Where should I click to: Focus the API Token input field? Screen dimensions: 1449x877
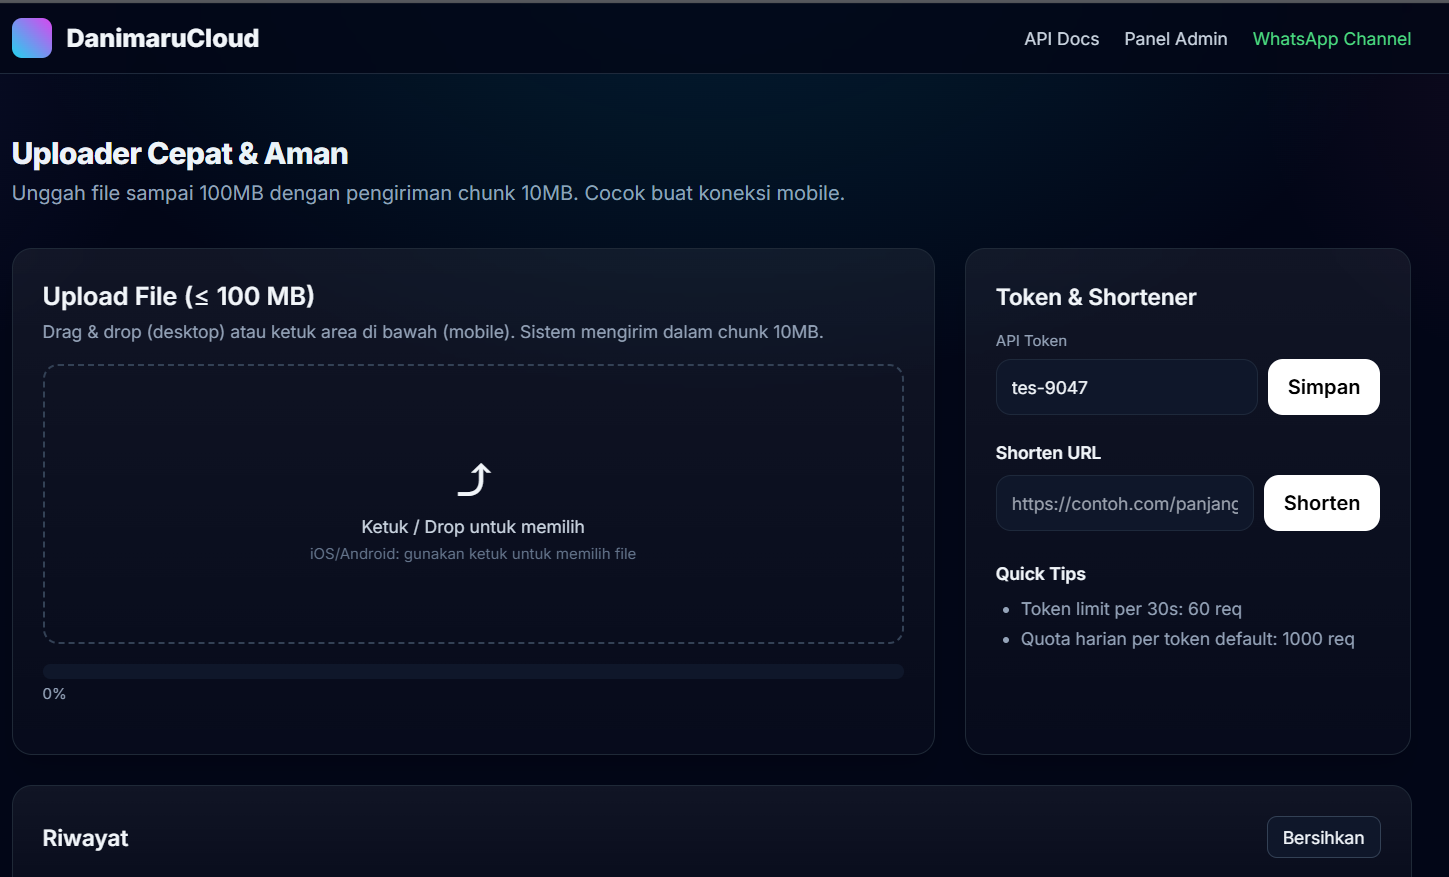click(1126, 388)
